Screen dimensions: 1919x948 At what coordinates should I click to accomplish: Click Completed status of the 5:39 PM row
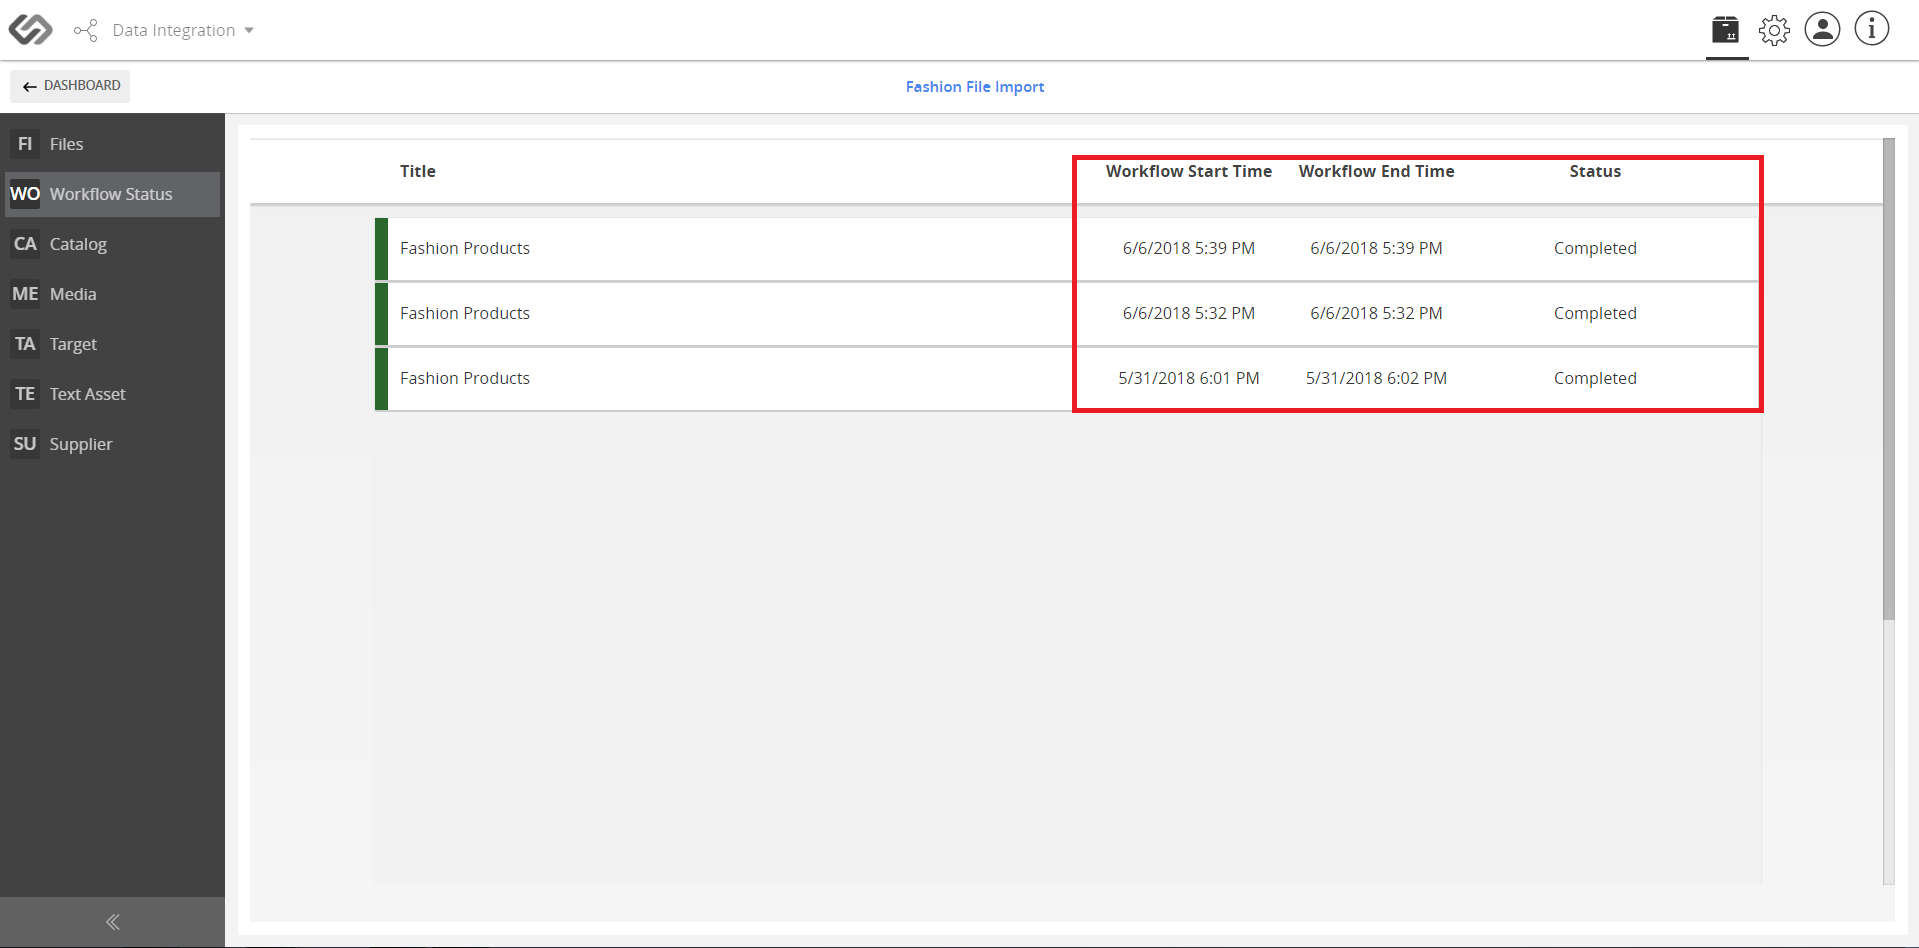(1595, 248)
